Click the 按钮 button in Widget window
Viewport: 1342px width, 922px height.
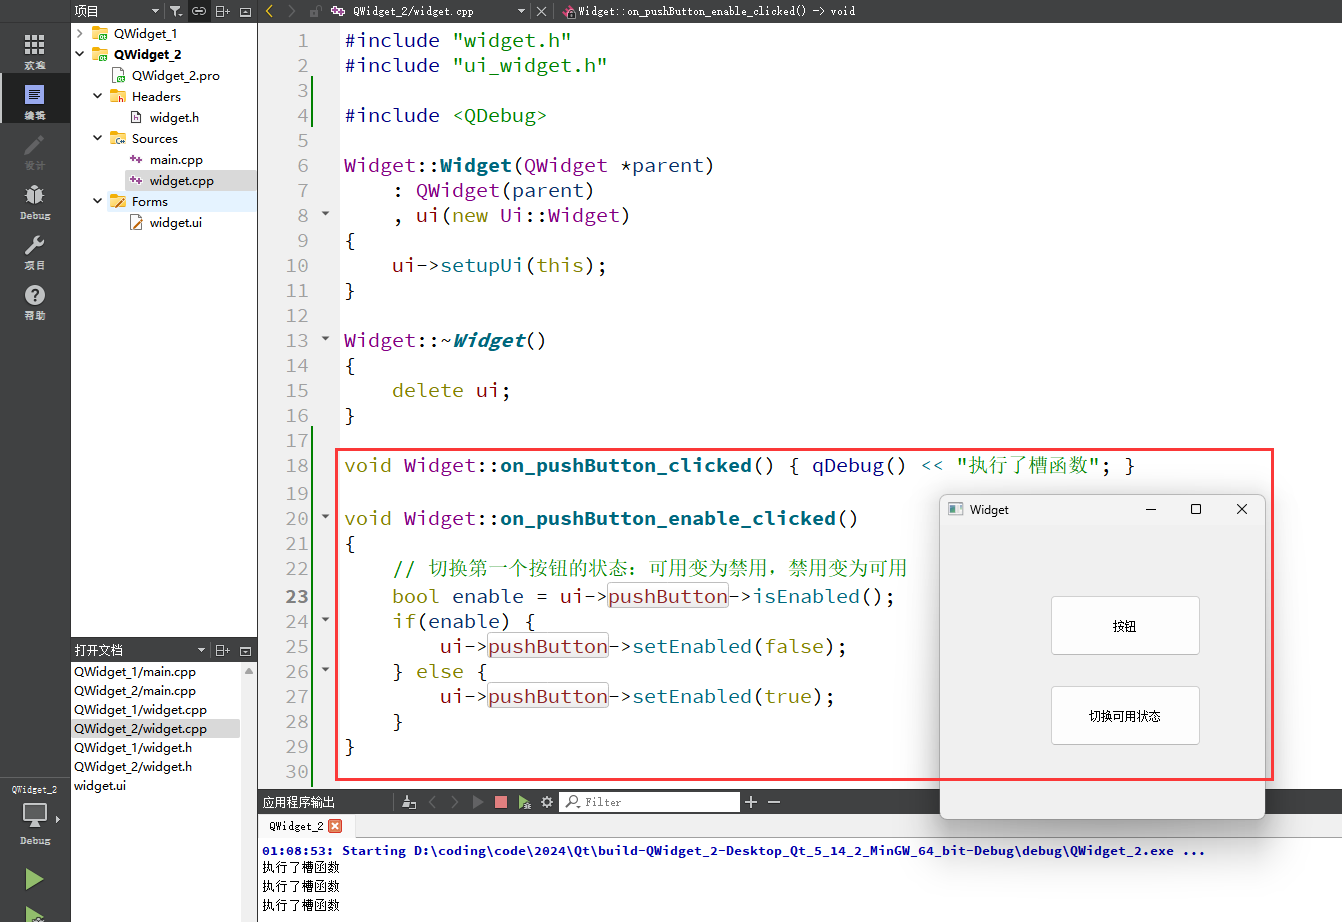click(1125, 626)
